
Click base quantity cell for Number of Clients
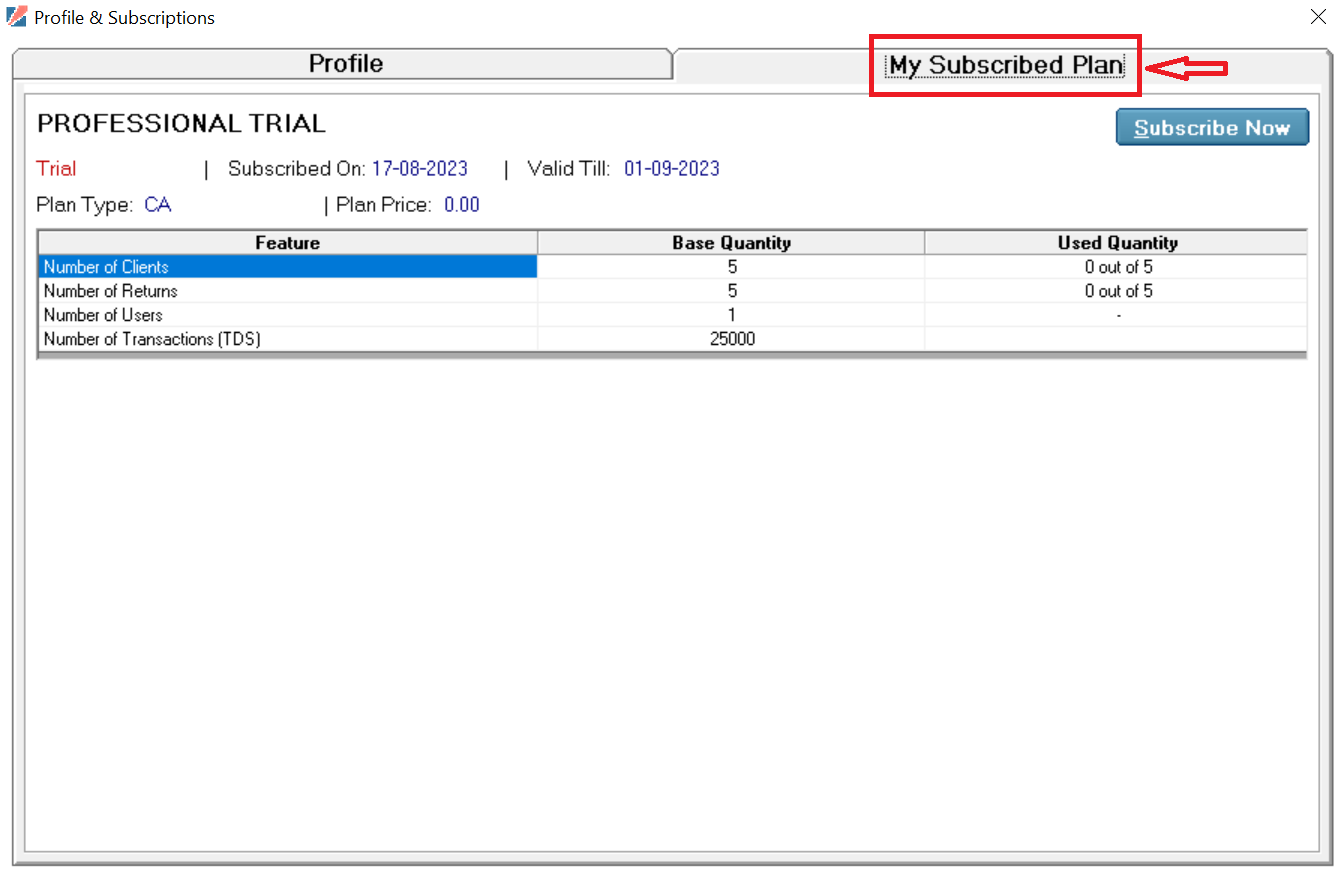pyautogui.click(x=731, y=267)
